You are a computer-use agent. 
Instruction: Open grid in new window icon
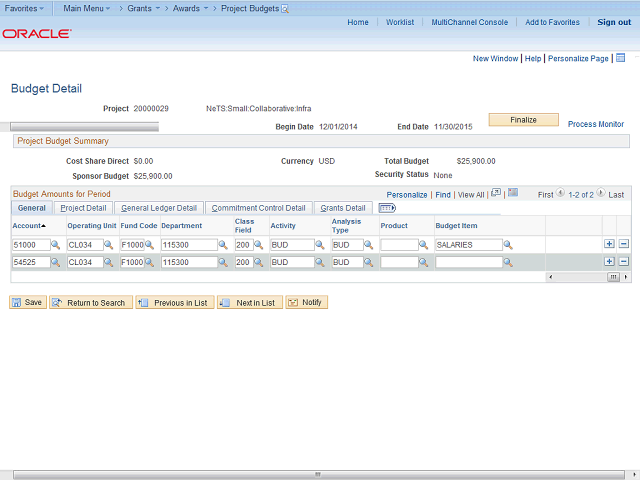(x=496, y=193)
